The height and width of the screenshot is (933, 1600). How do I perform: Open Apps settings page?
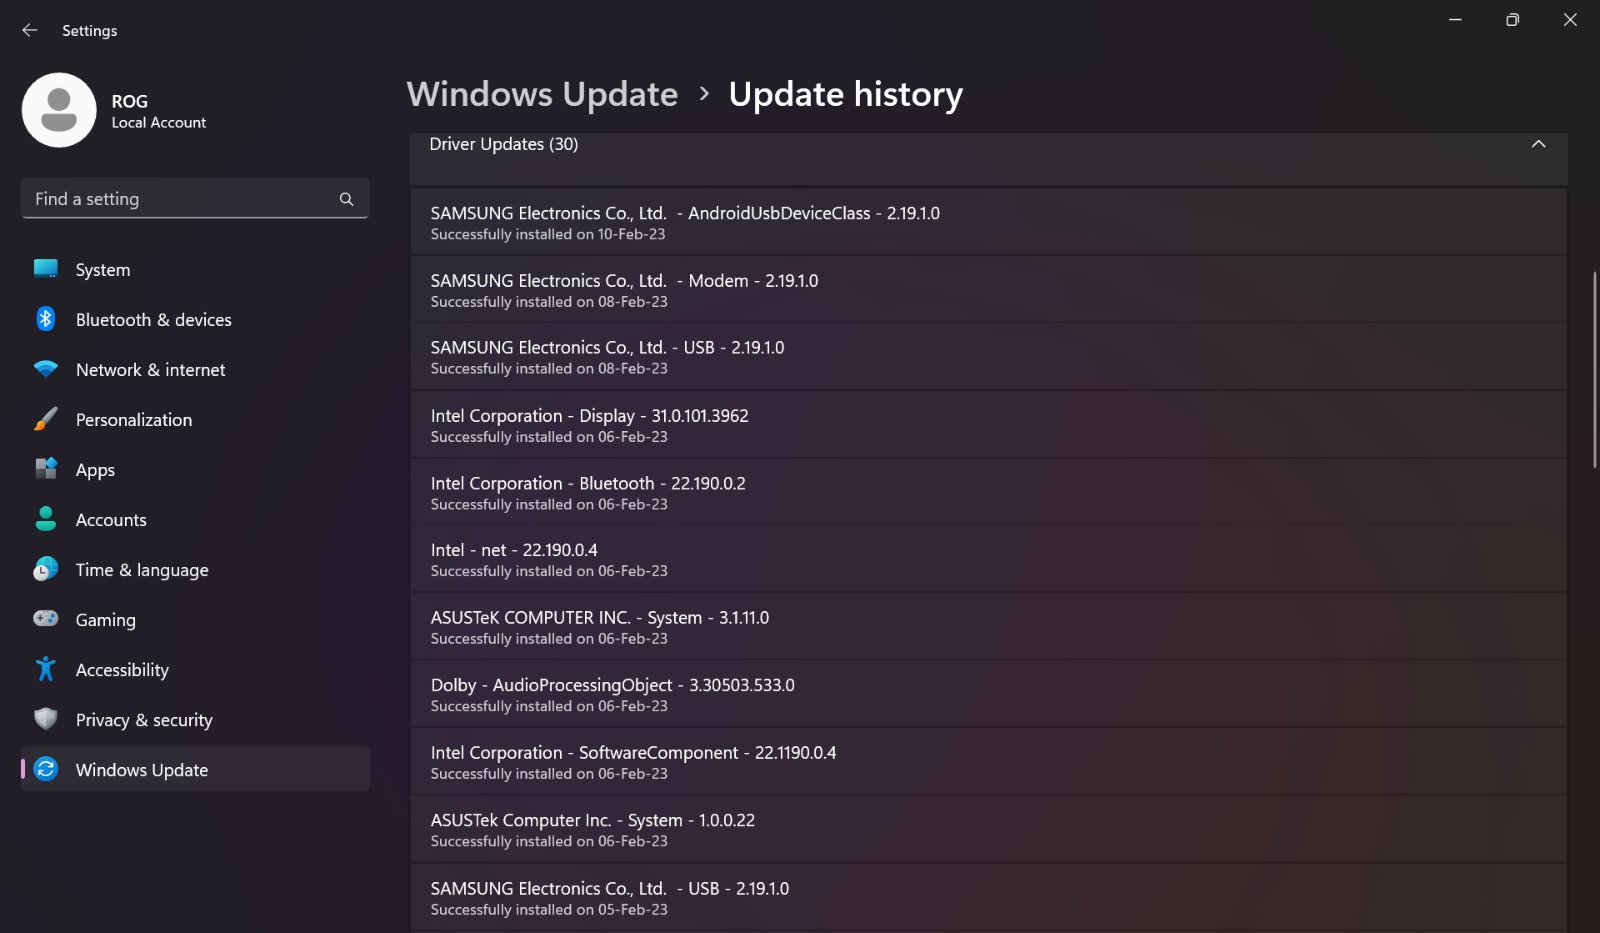[x=195, y=469]
